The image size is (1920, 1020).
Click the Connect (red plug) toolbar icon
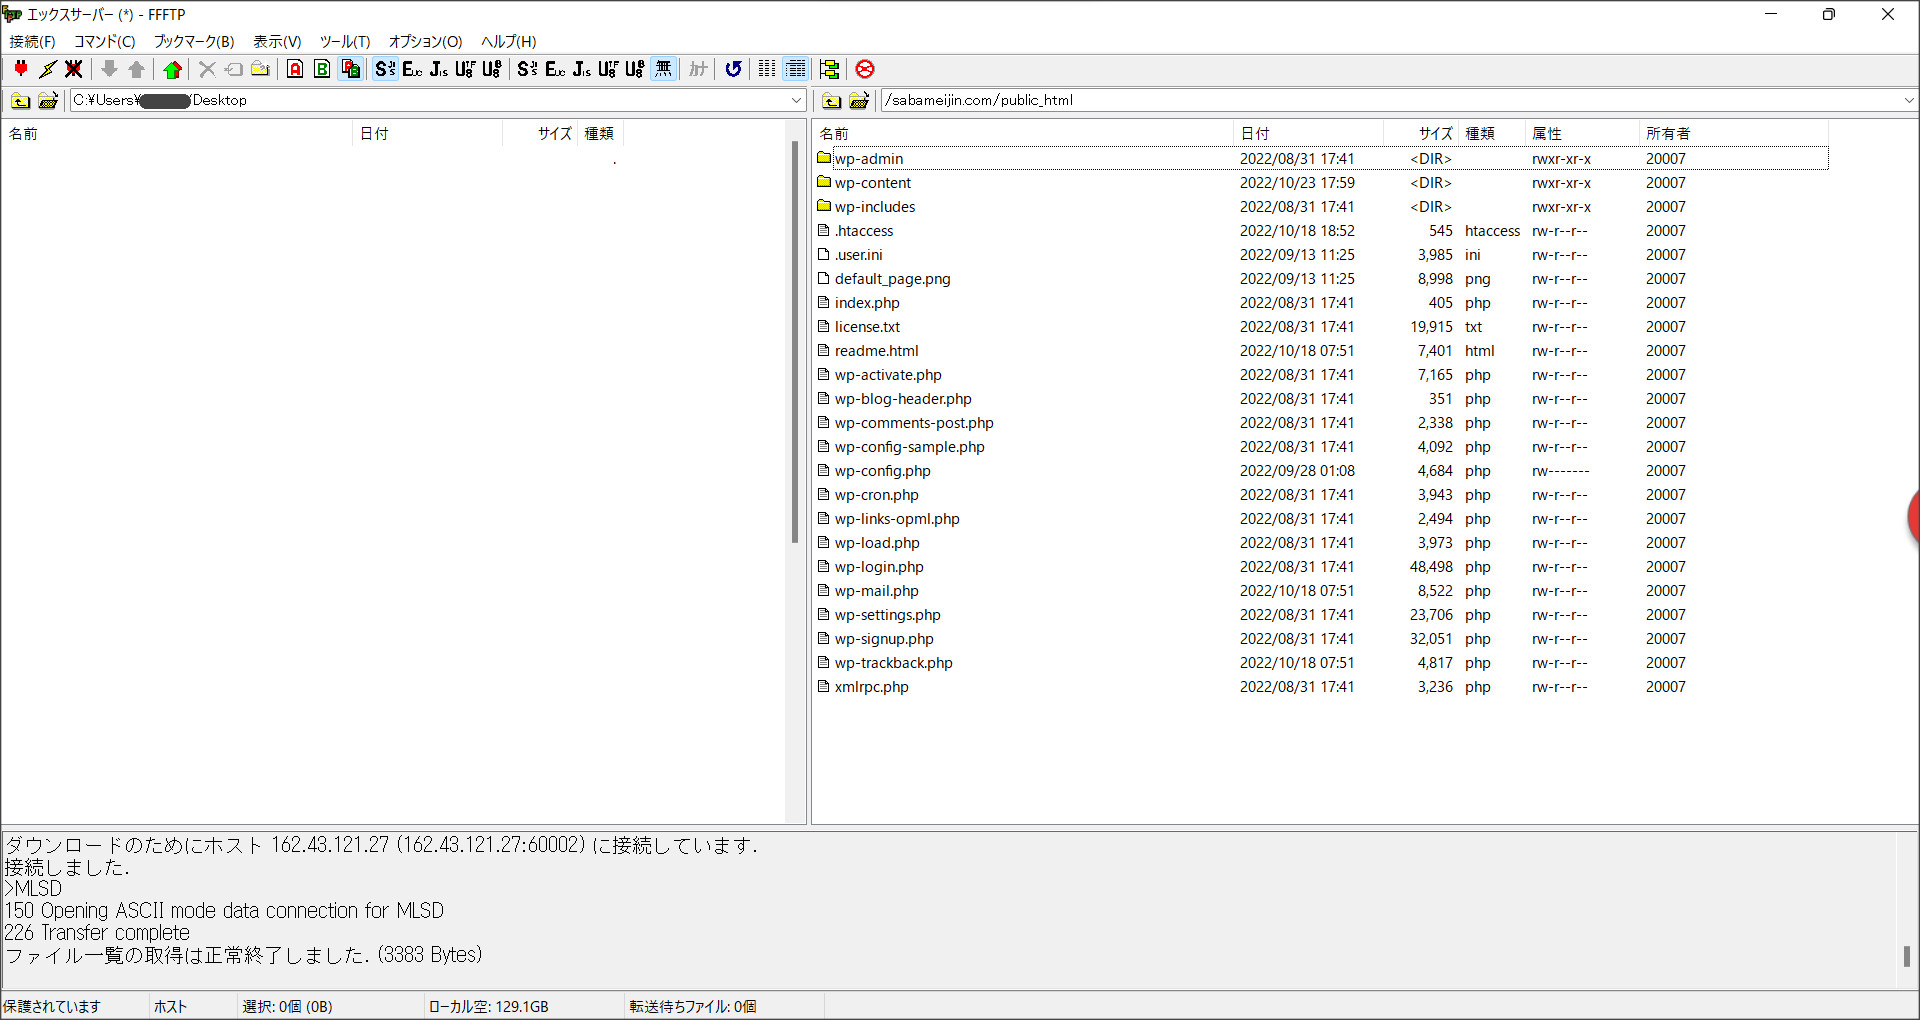click(x=21, y=69)
